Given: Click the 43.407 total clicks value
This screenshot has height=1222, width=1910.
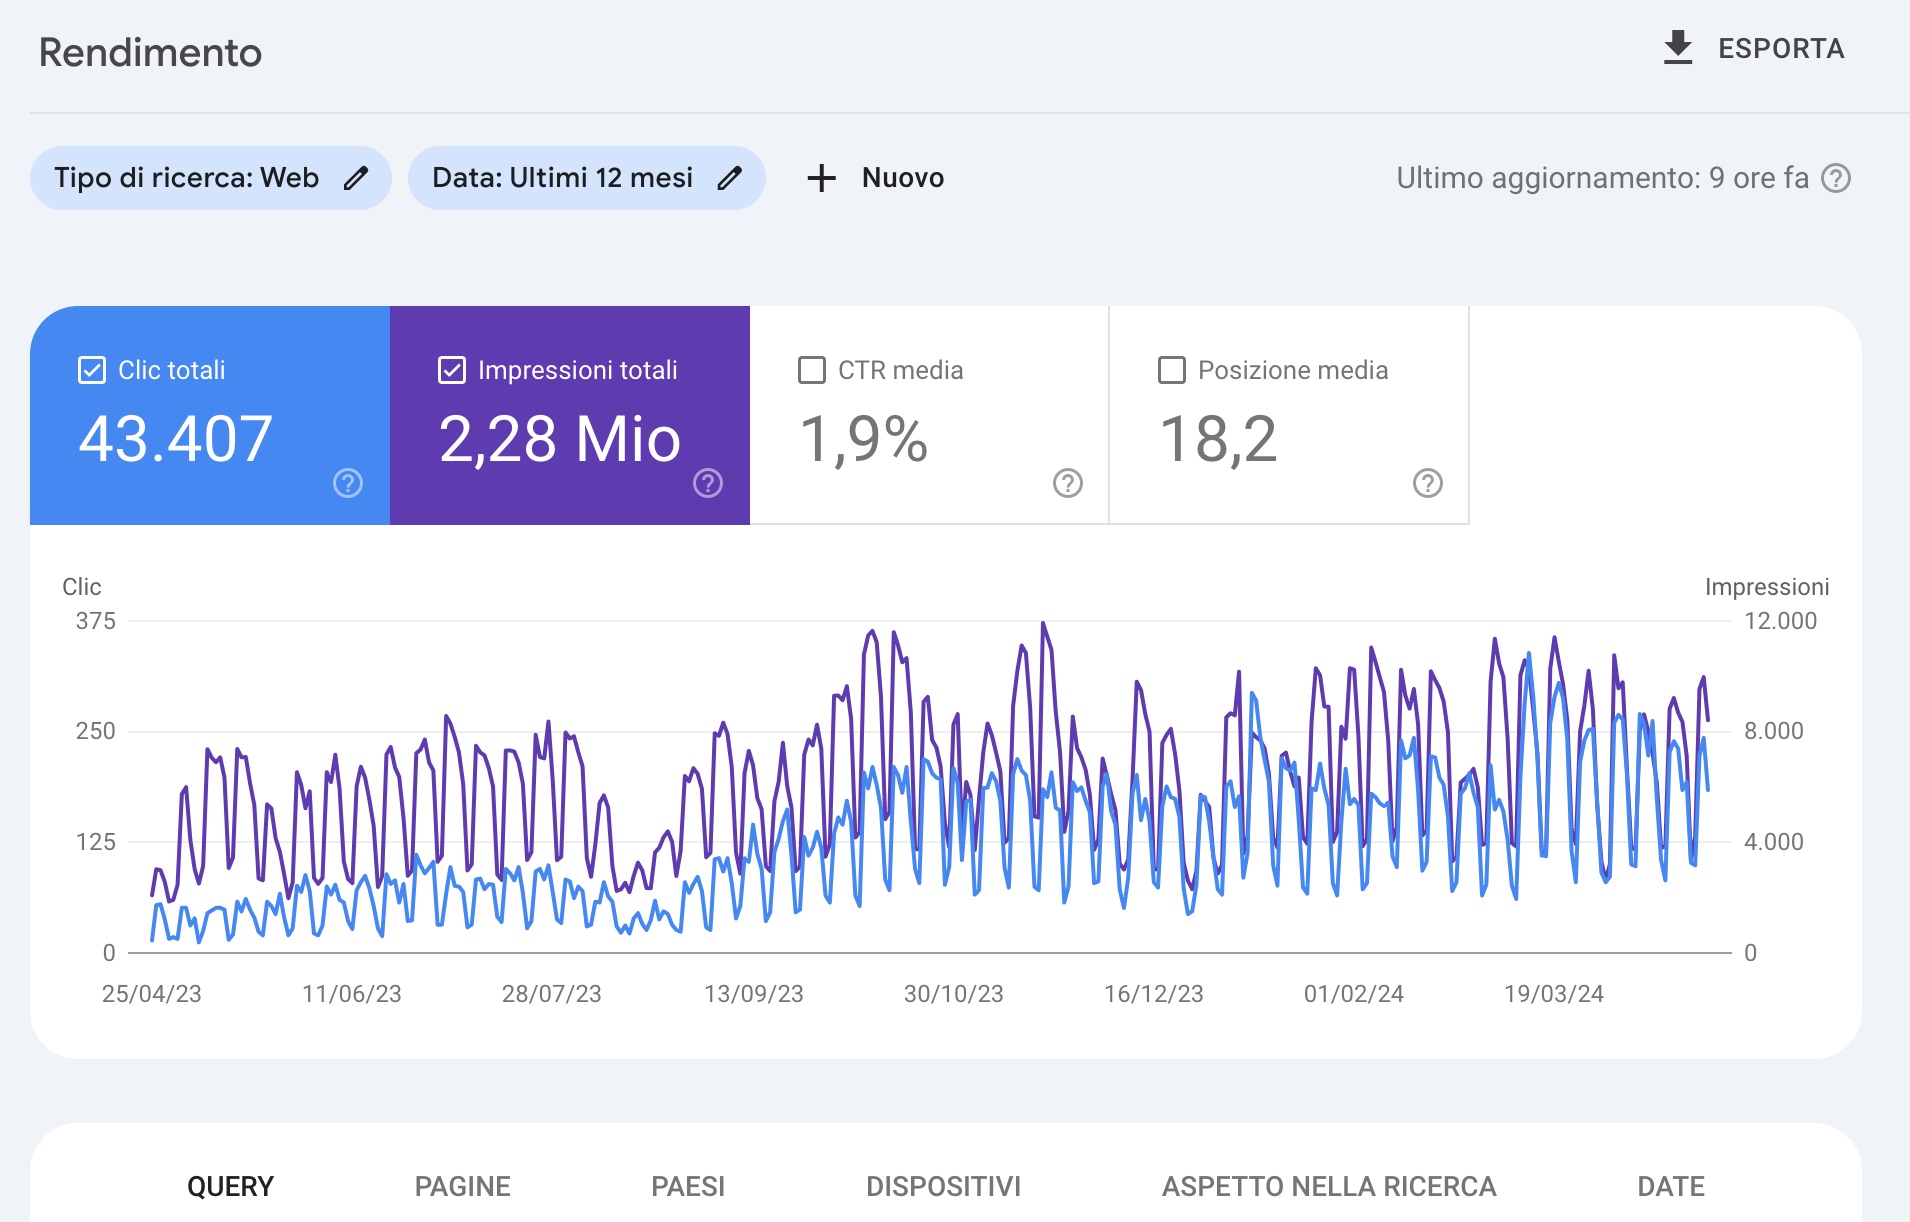Looking at the screenshot, I should (175, 439).
